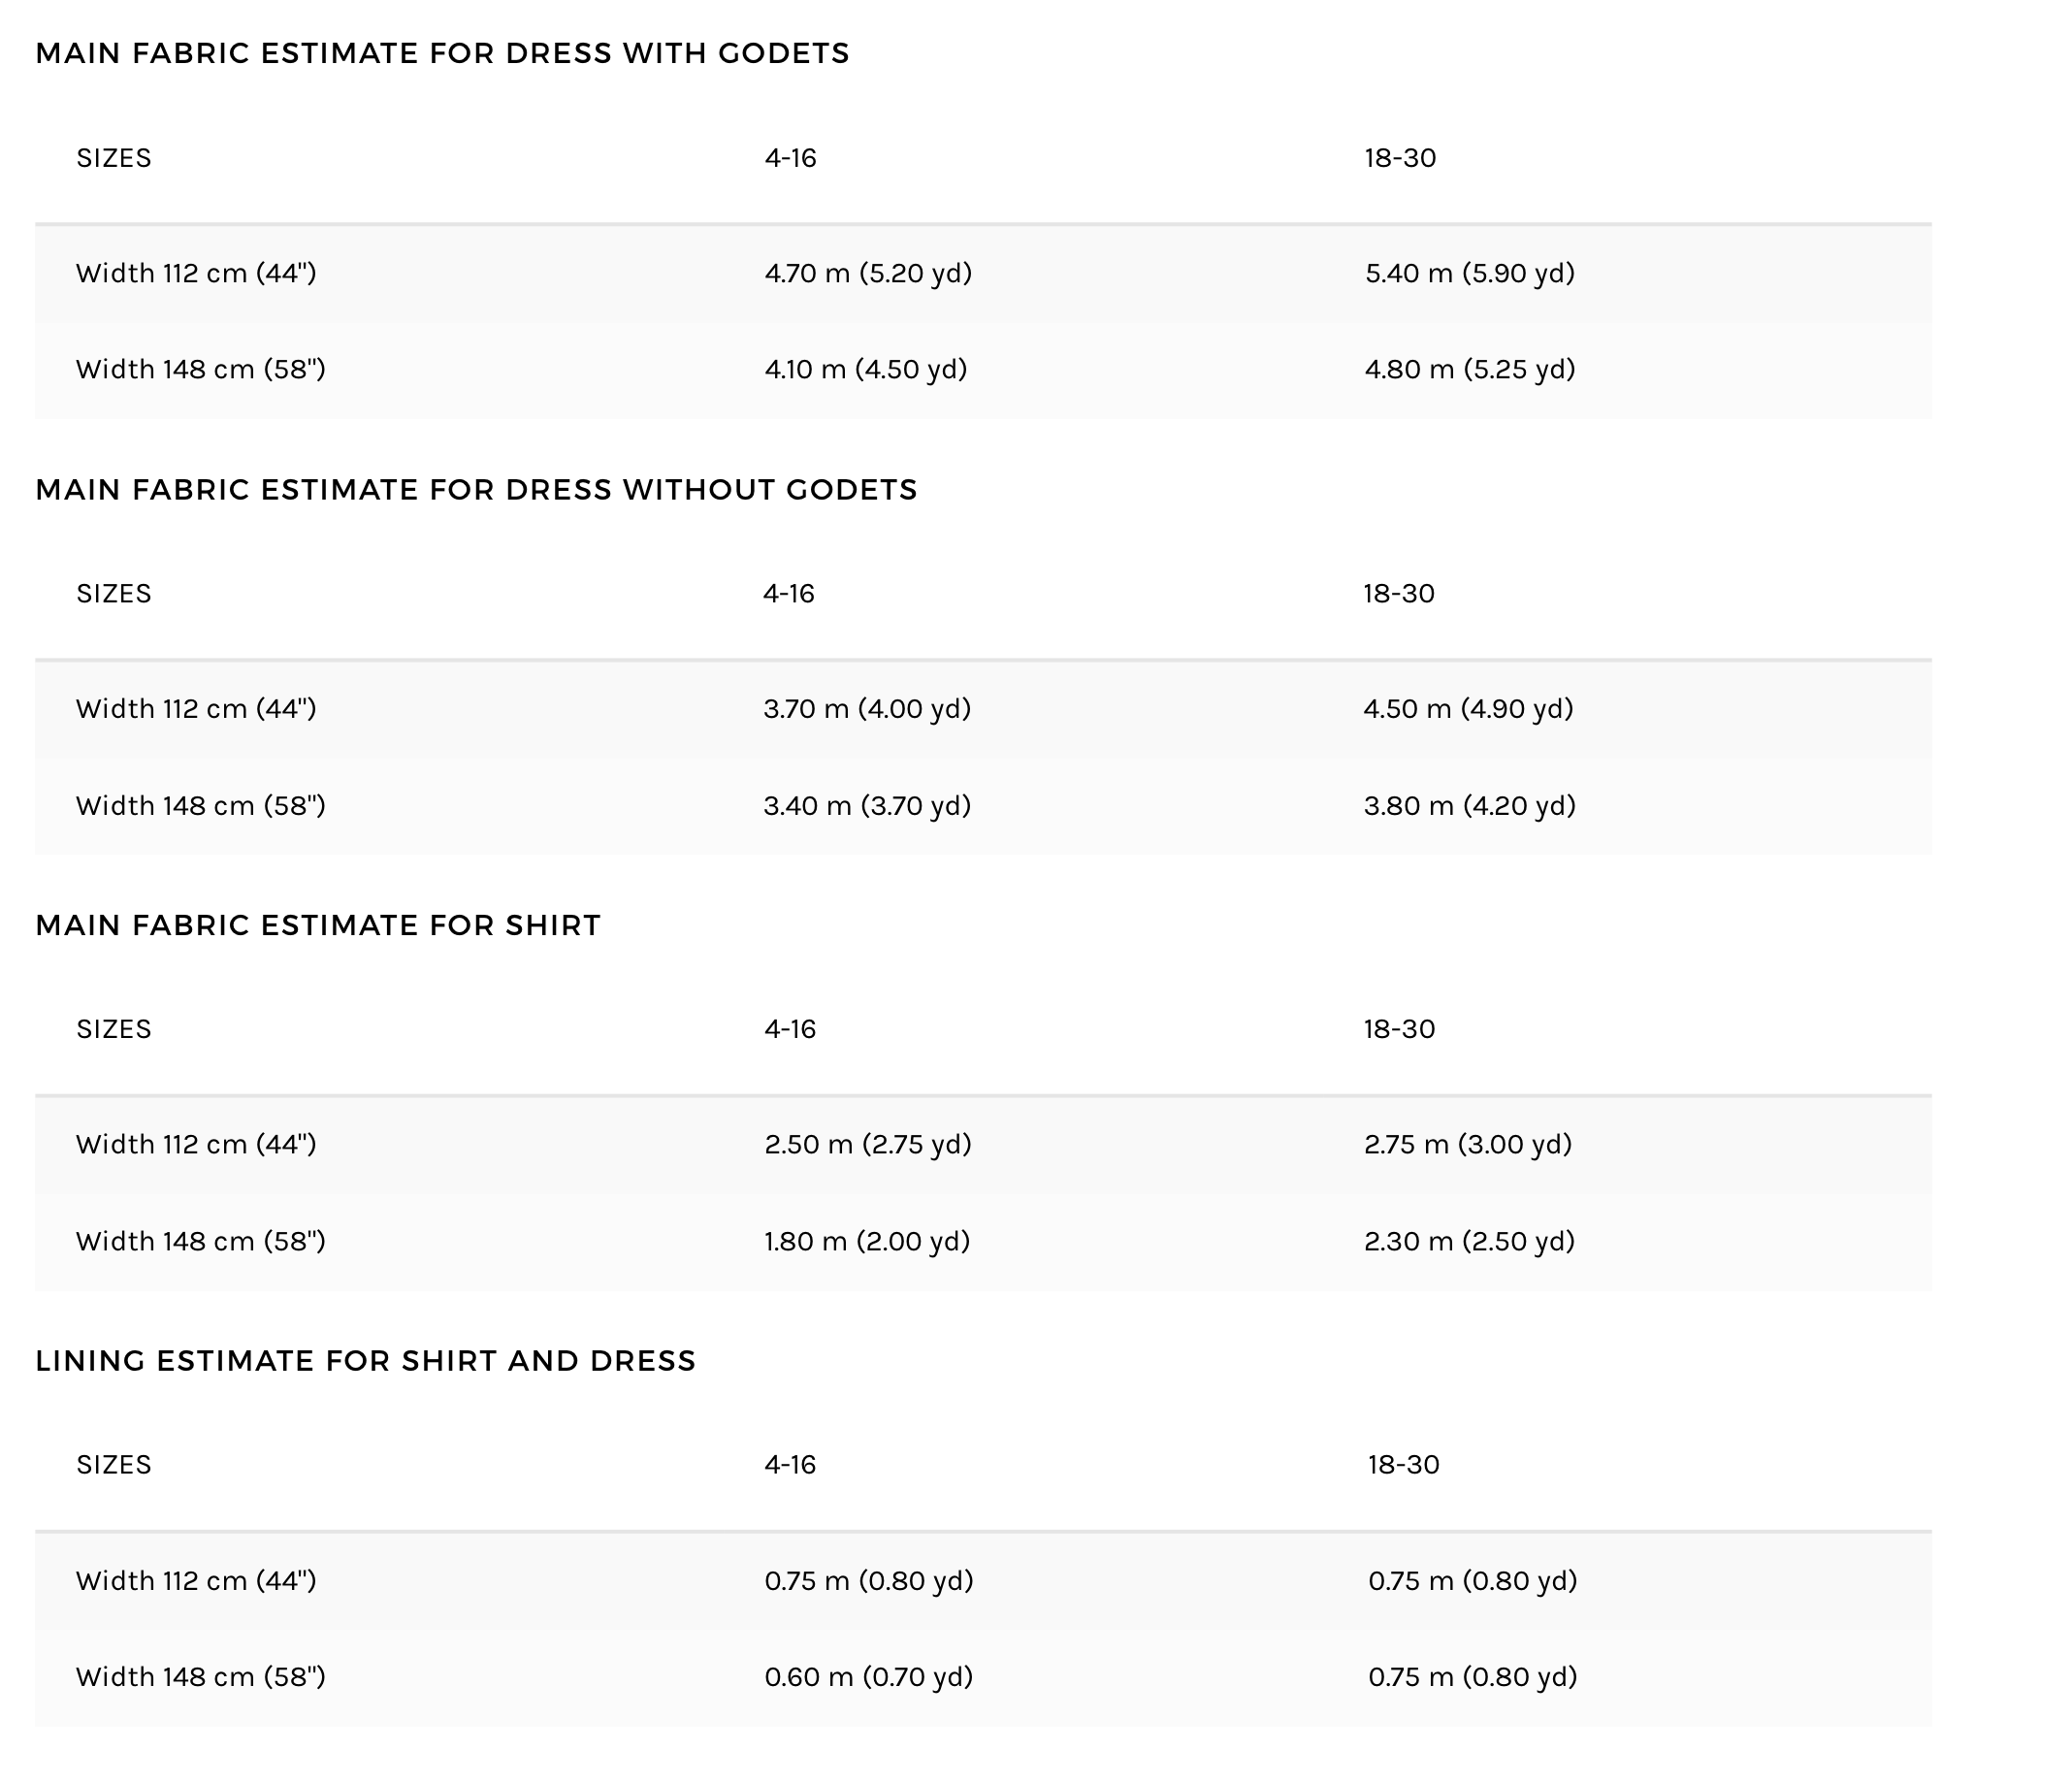The height and width of the screenshot is (1783, 2072).
Task: Select the 0.60 m (0.70 yd) lining value
Action: coord(868,1676)
